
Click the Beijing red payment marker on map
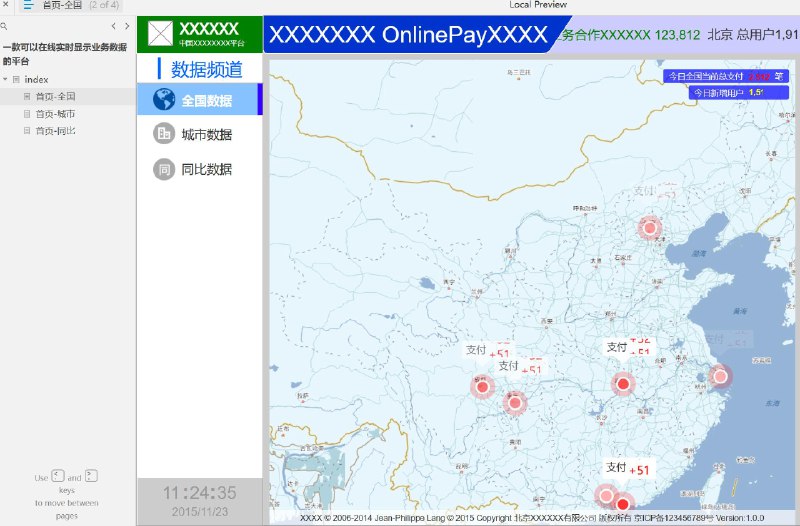pyautogui.click(x=649, y=228)
